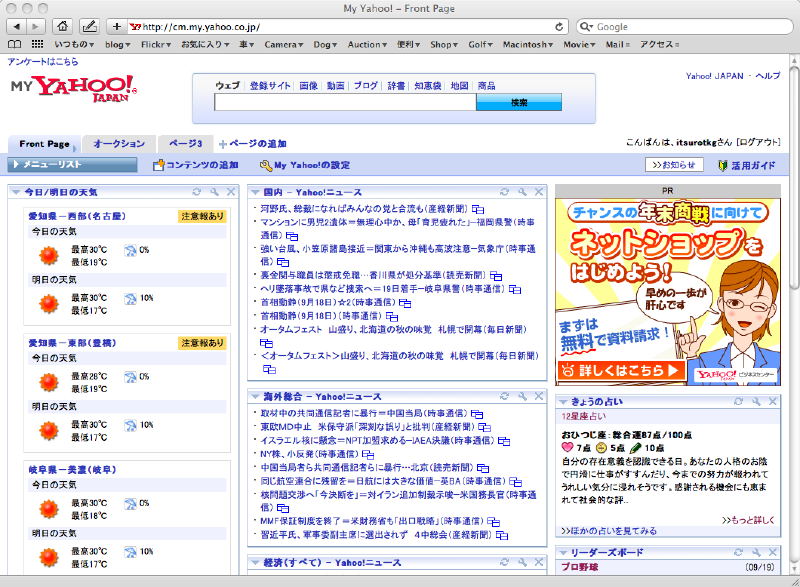This screenshot has width=800, height=587.
Task: Open the Macintosh bookmarks dropdown
Action: 528,44
